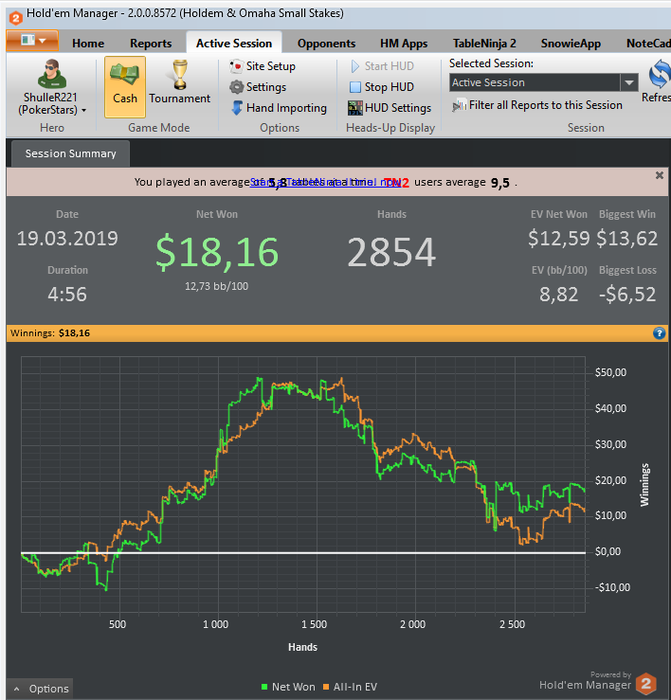Viewport: 671px width, 700px height.
Task: Toggle the All-In EV legend entry
Action: pyautogui.click(x=350, y=687)
